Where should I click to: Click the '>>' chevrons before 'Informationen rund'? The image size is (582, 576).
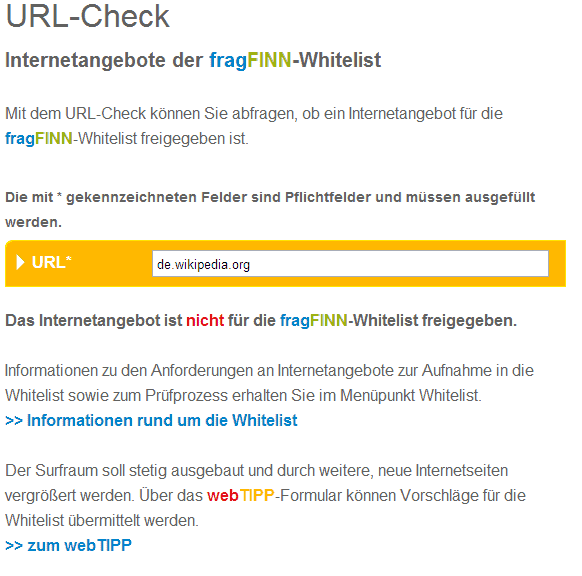[x=14, y=421]
